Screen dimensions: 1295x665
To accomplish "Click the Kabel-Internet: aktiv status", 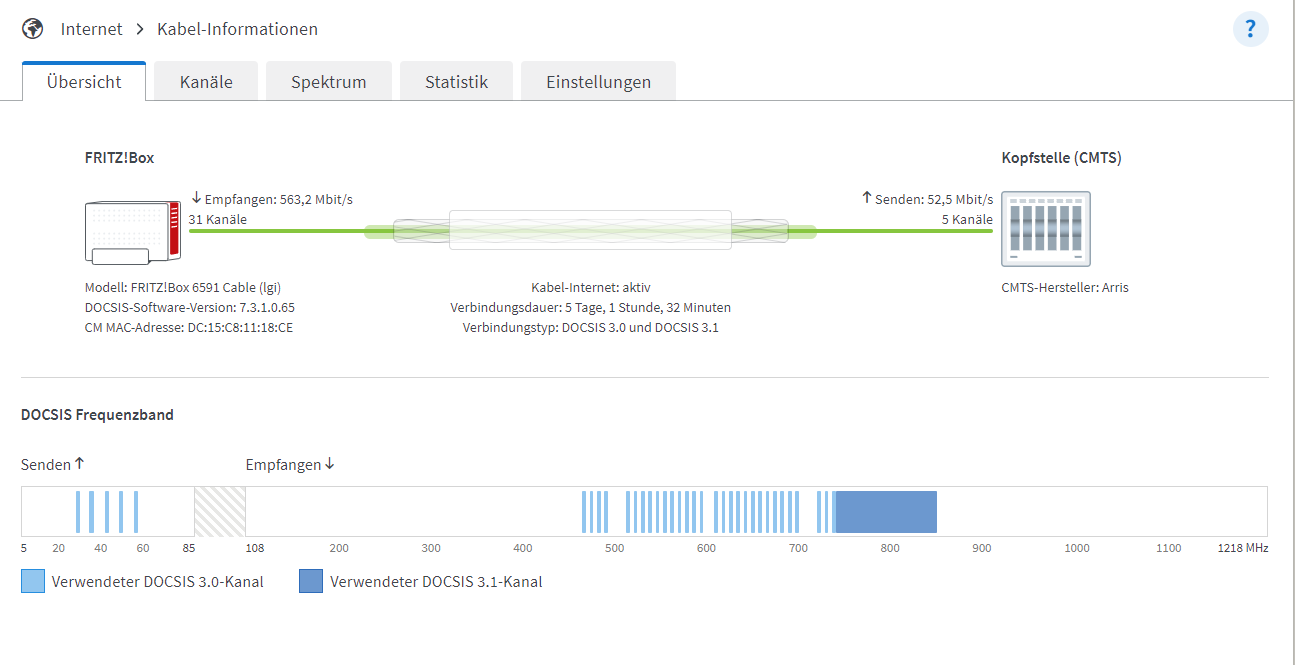I will point(590,287).
